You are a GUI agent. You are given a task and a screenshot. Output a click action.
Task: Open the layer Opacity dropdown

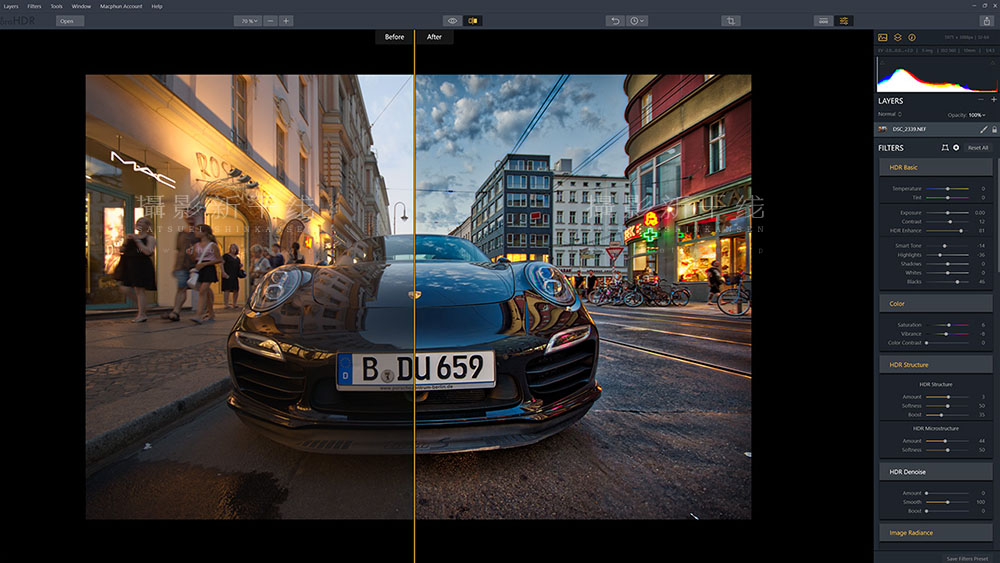click(976, 115)
